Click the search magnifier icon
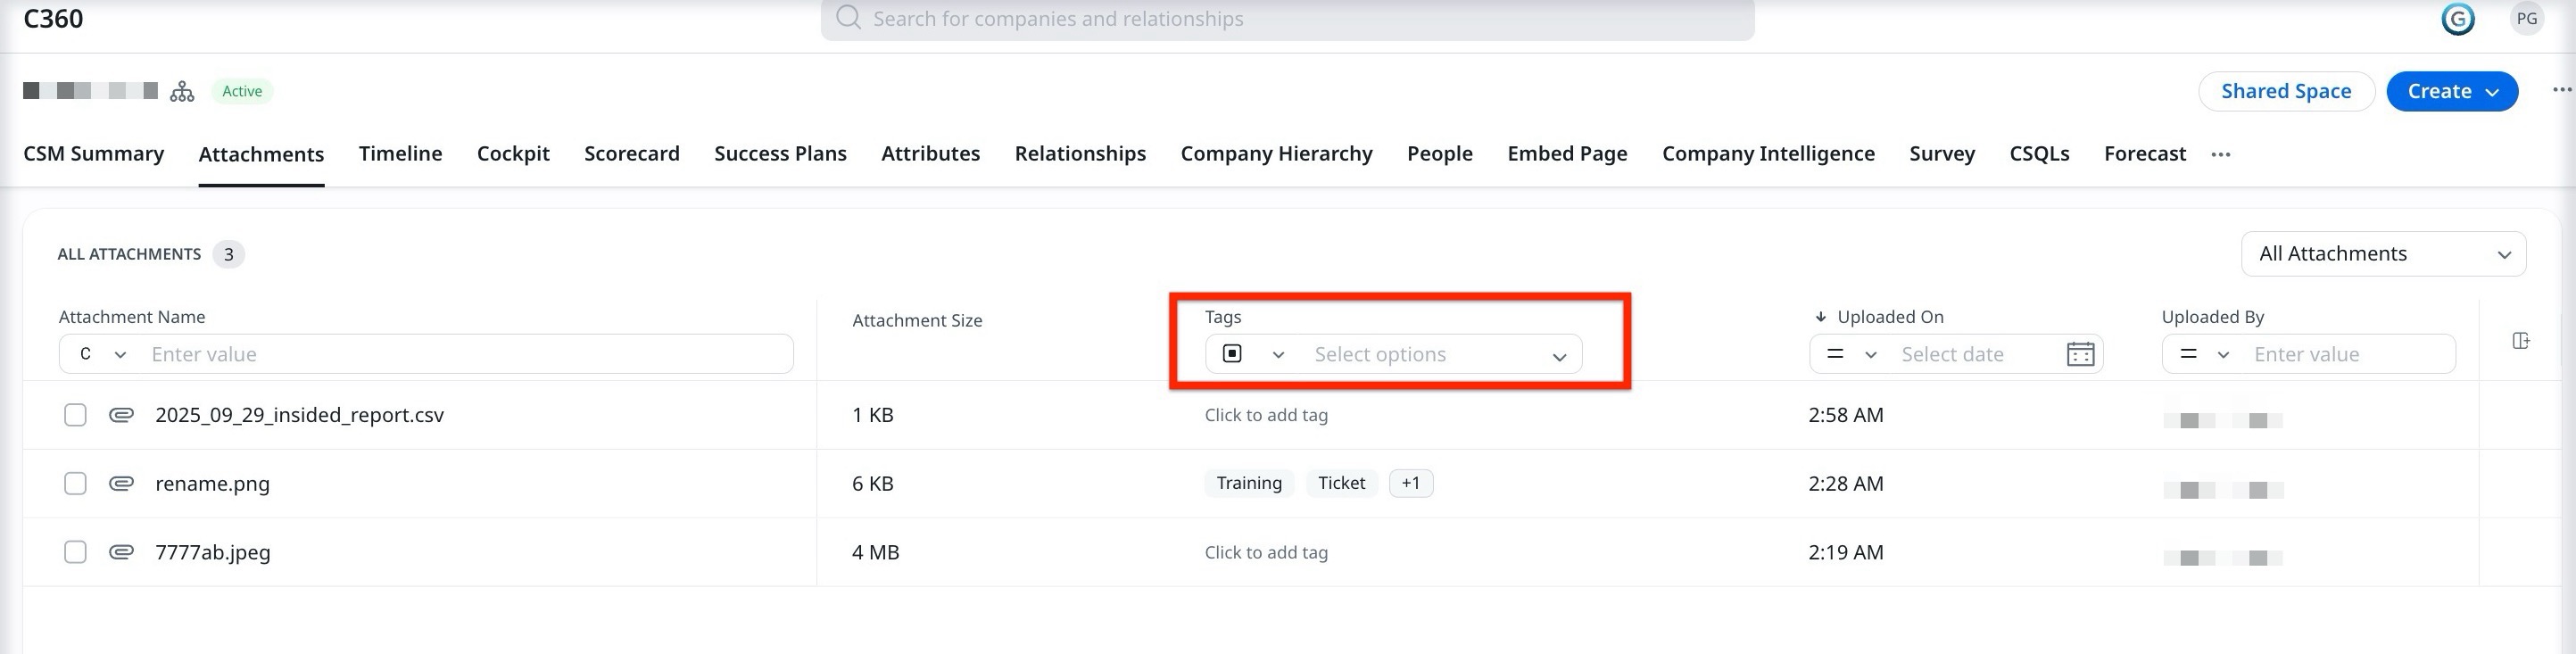 848,18
